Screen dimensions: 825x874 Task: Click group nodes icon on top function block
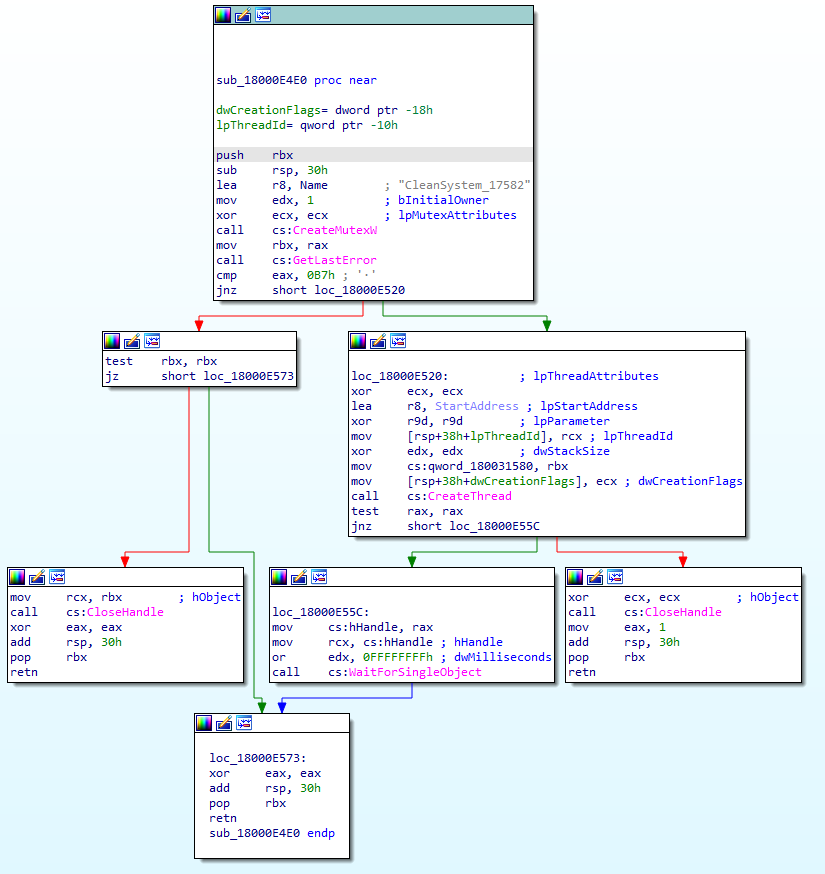pos(263,15)
